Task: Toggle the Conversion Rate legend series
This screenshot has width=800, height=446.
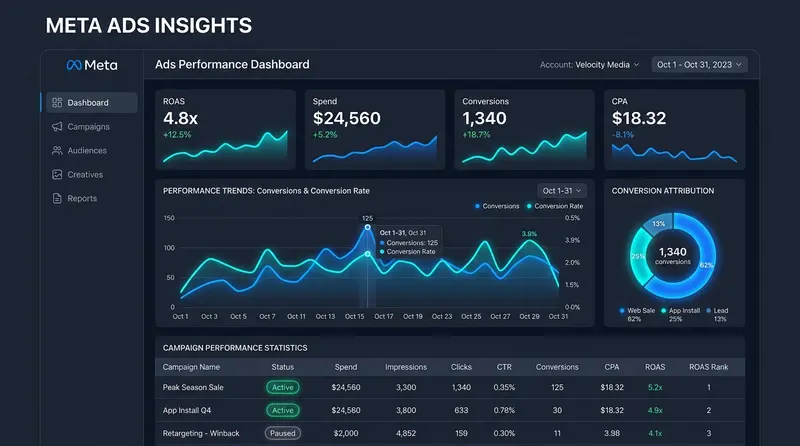Action: [x=555, y=206]
